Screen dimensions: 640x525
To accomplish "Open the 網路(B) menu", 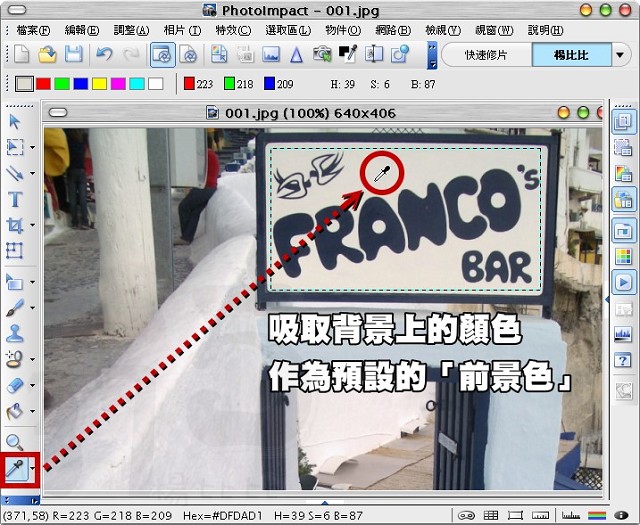I will point(393,30).
